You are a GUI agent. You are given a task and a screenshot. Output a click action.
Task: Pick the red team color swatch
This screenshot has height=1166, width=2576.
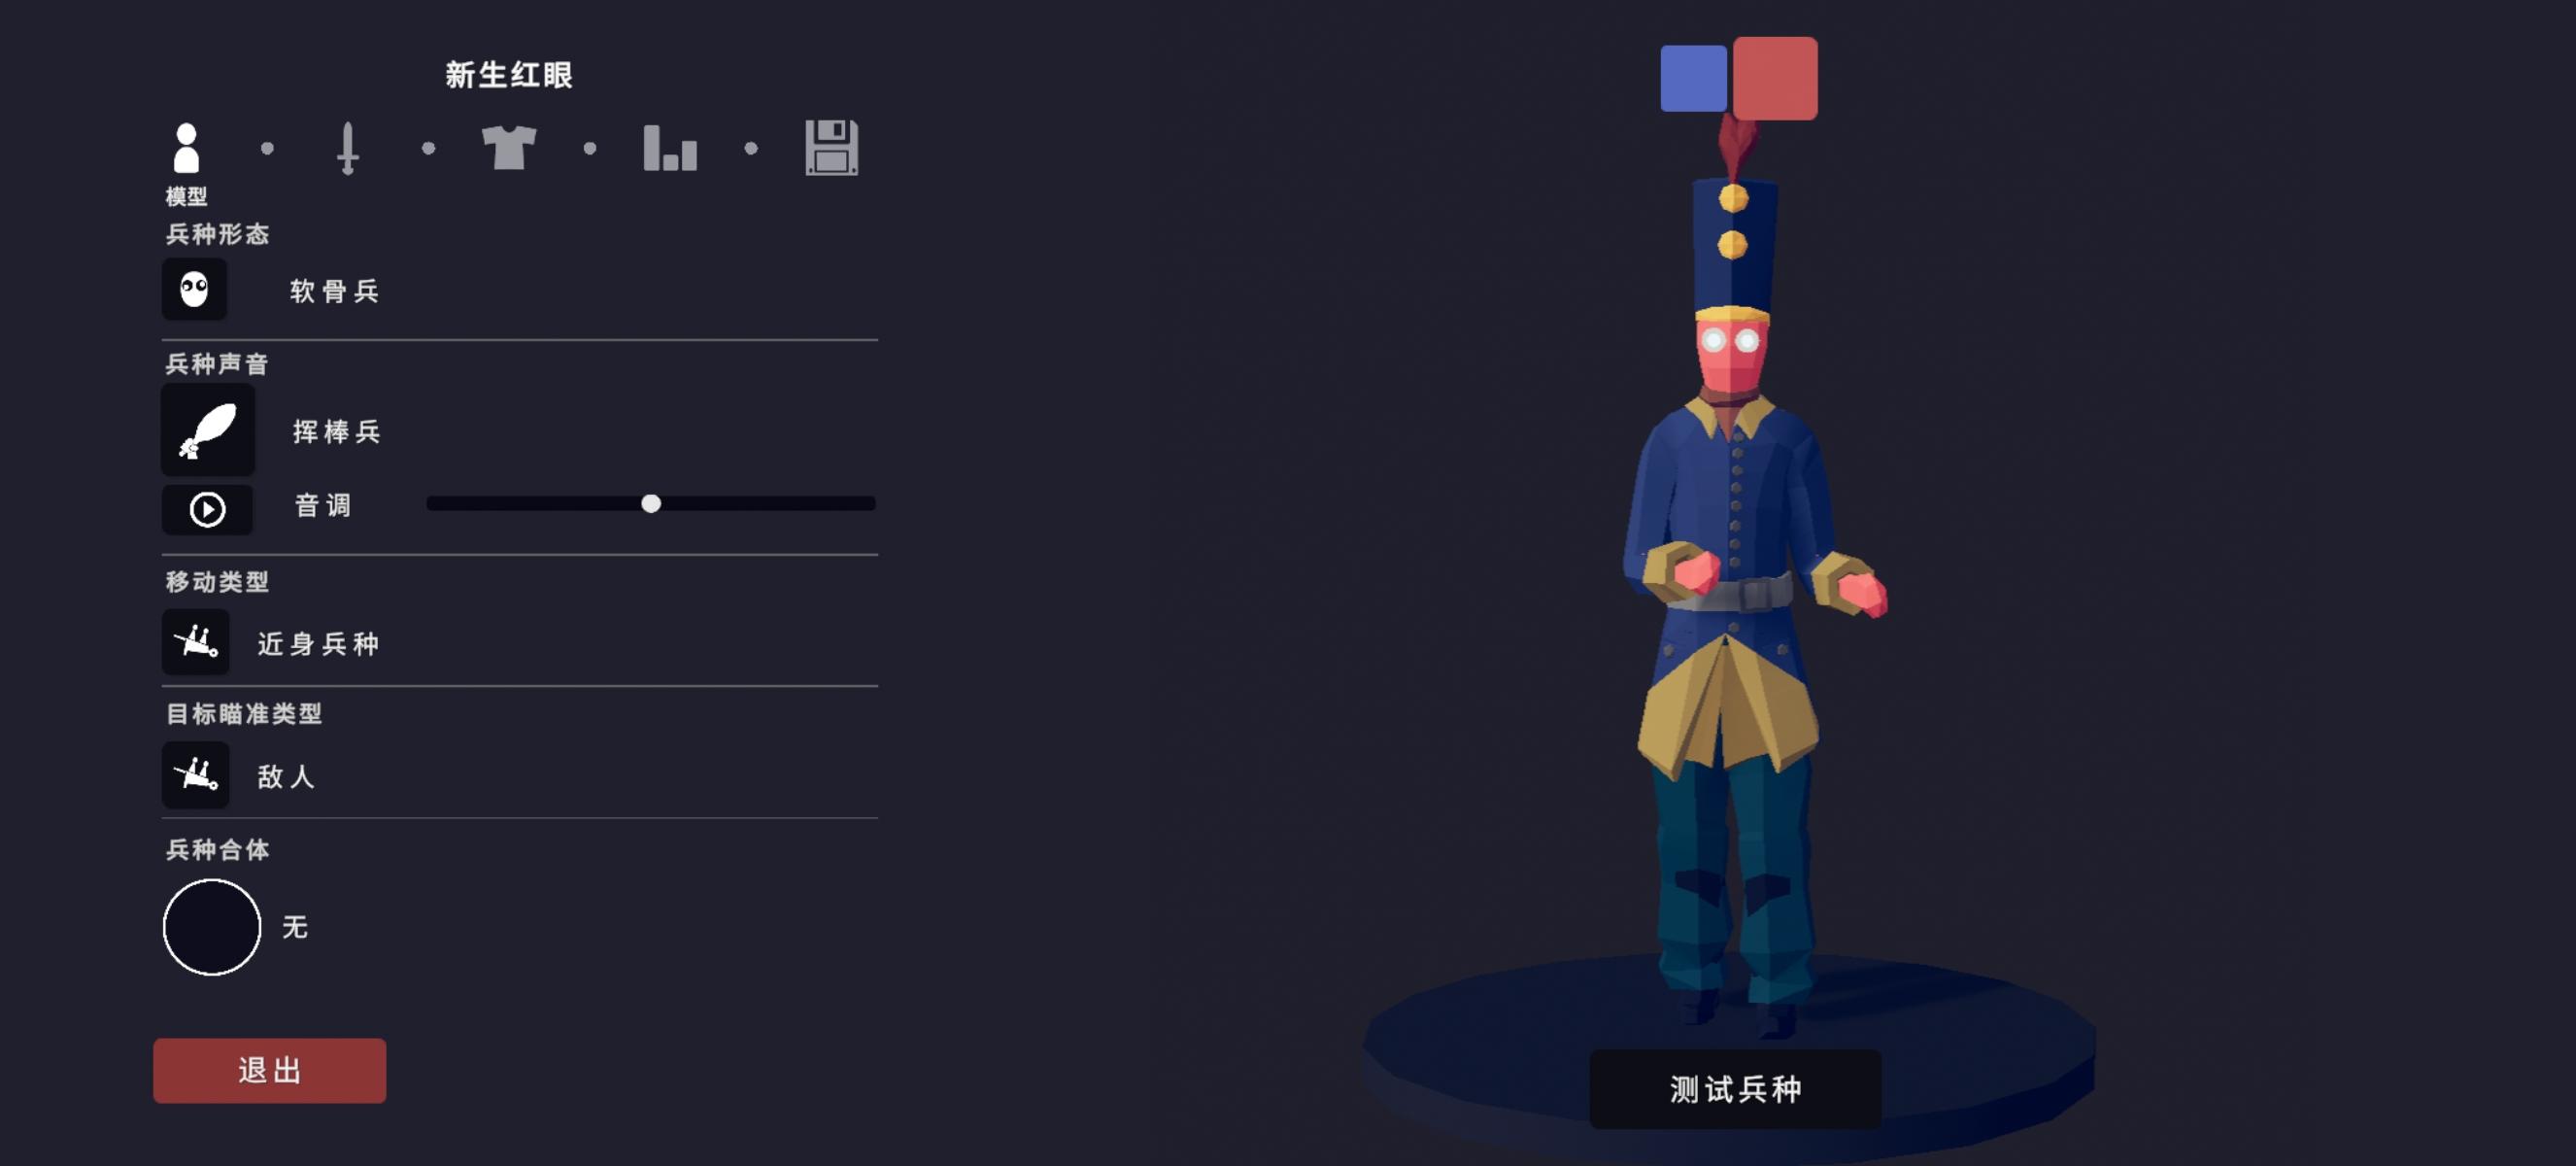(1775, 79)
